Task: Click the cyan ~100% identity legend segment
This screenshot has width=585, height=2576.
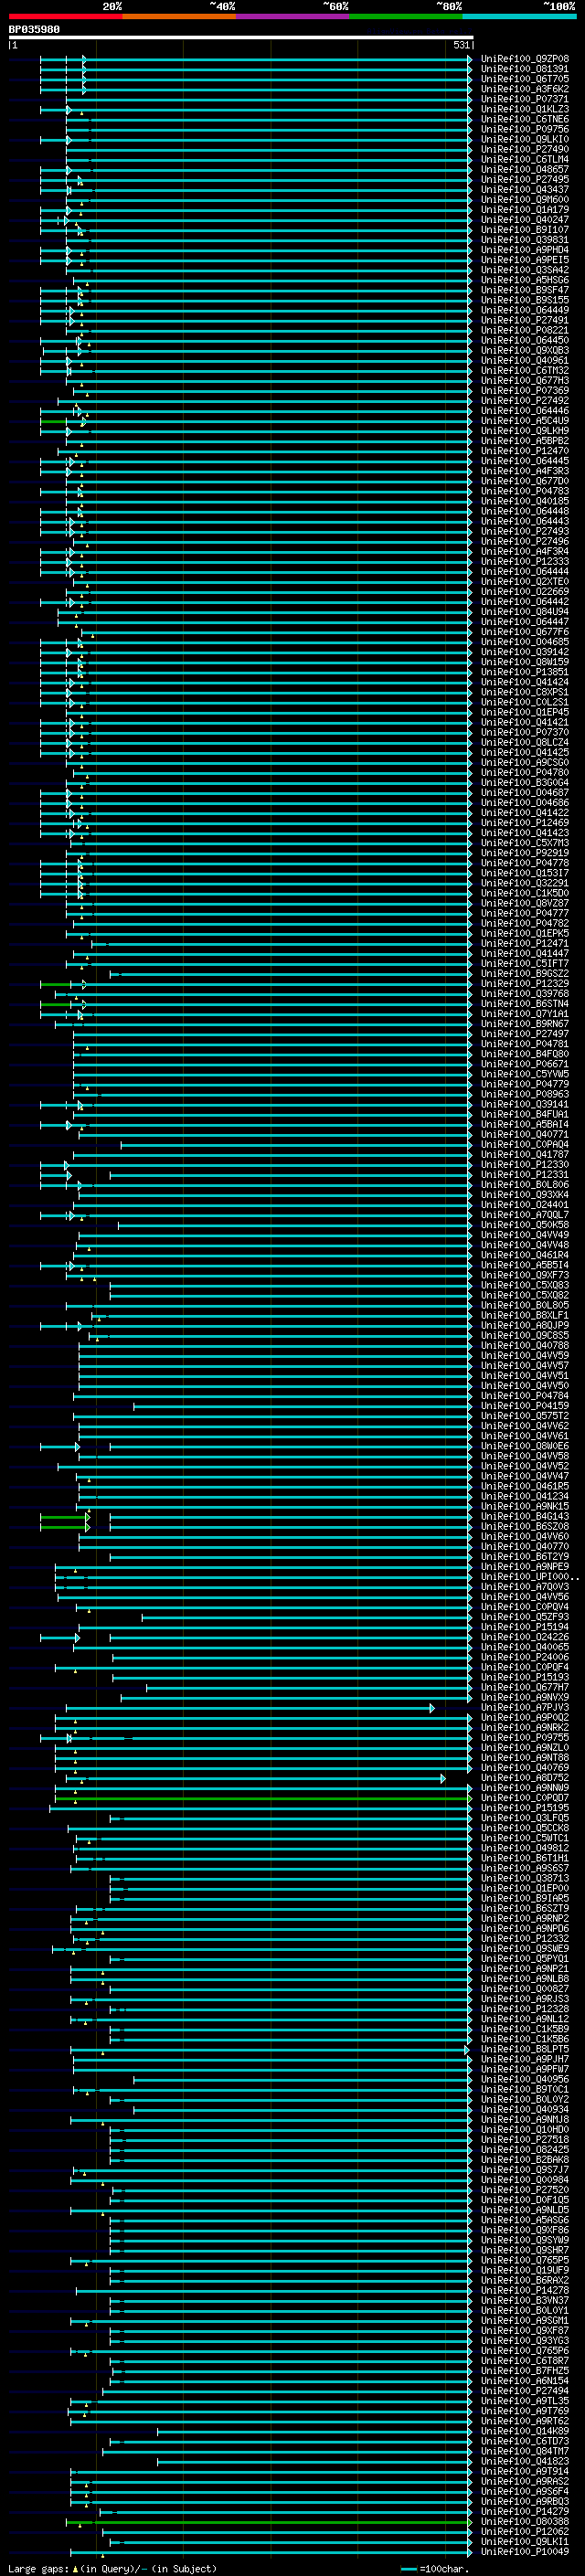Action: tap(519, 16)
